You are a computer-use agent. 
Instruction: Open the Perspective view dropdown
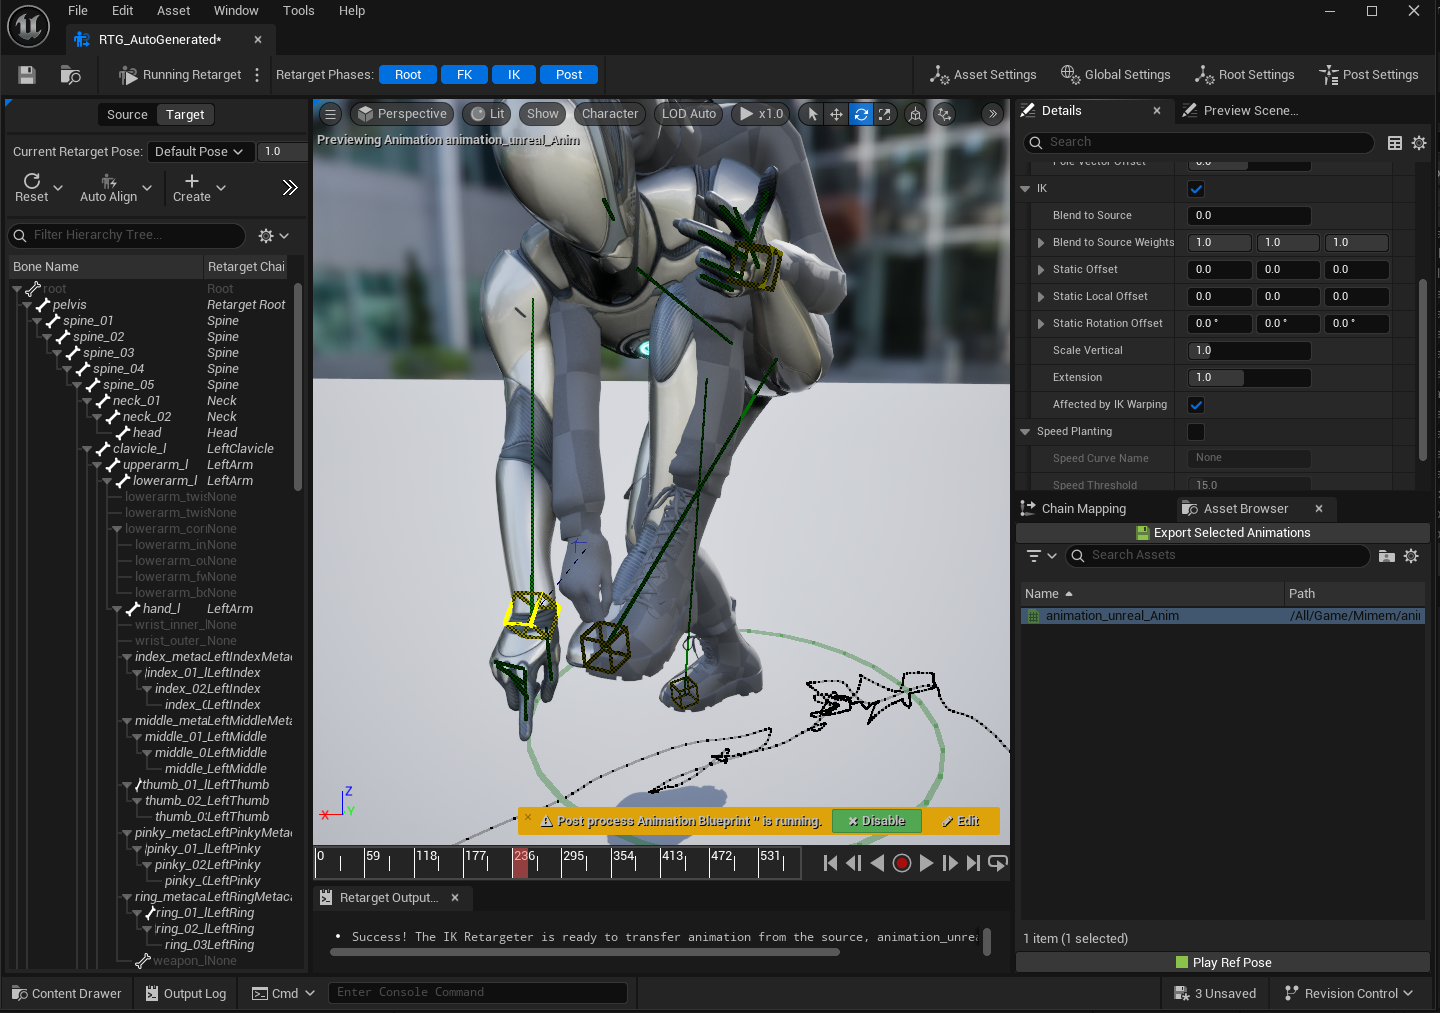click(x=402, y=114)
